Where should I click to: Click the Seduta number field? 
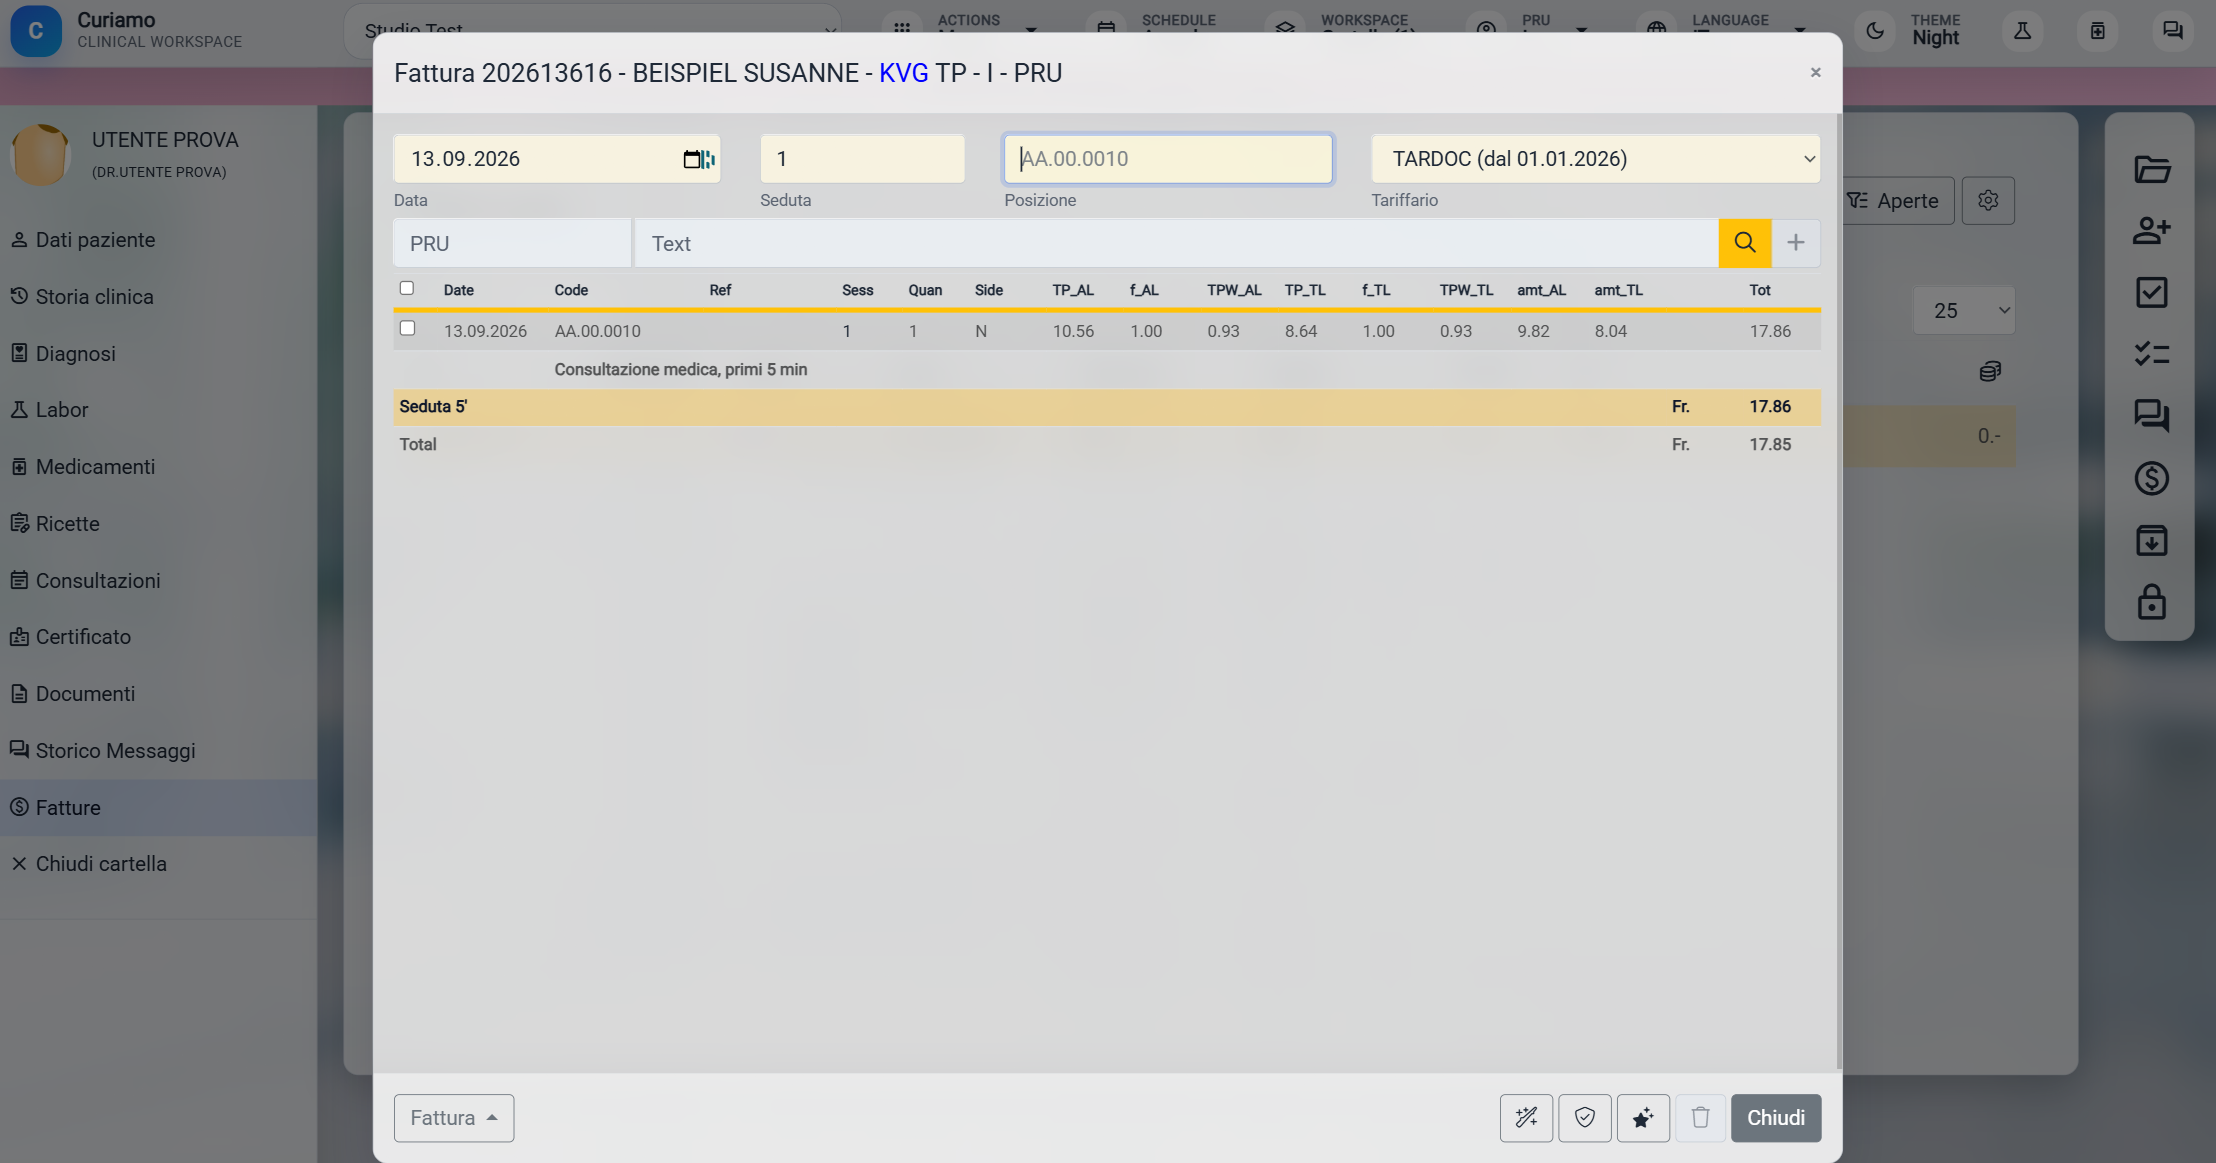(x=862, y=159)
